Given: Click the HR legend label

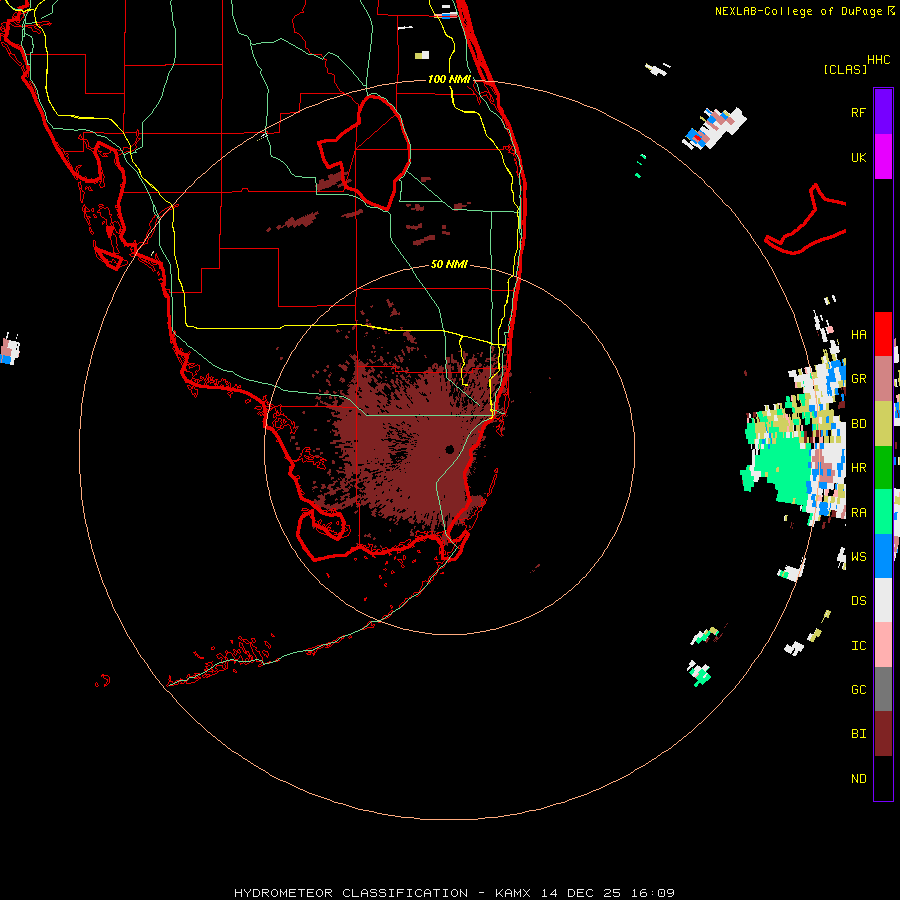Looking at the screenshot, I should pos(858,468).
